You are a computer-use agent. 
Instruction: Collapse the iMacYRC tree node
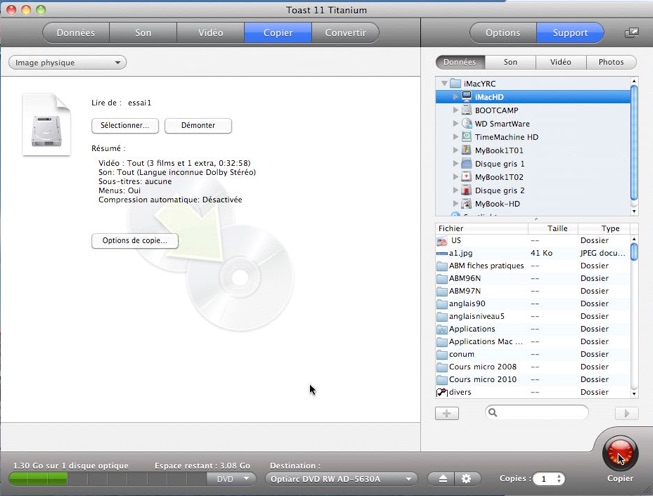(x=444, y=83)
